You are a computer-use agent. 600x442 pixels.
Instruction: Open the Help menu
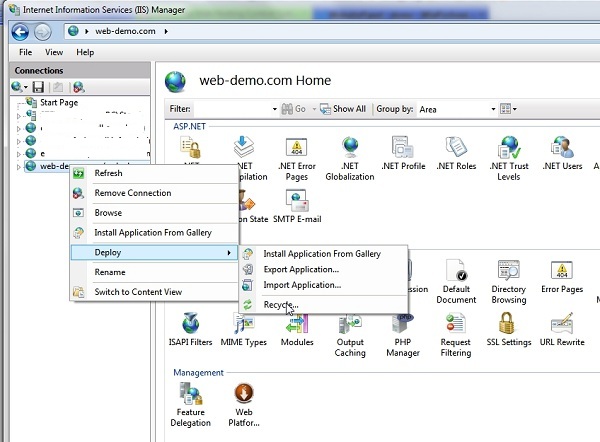point(85,52)
